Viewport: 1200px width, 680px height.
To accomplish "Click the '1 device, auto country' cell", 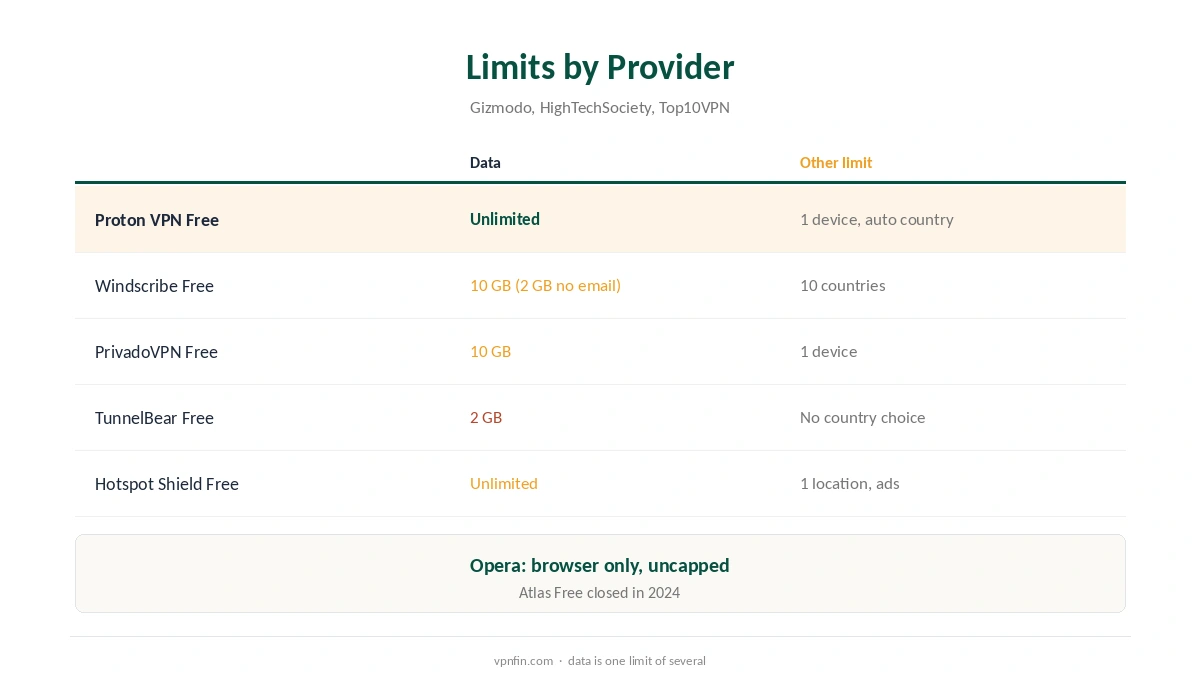I will coord(877,219).
